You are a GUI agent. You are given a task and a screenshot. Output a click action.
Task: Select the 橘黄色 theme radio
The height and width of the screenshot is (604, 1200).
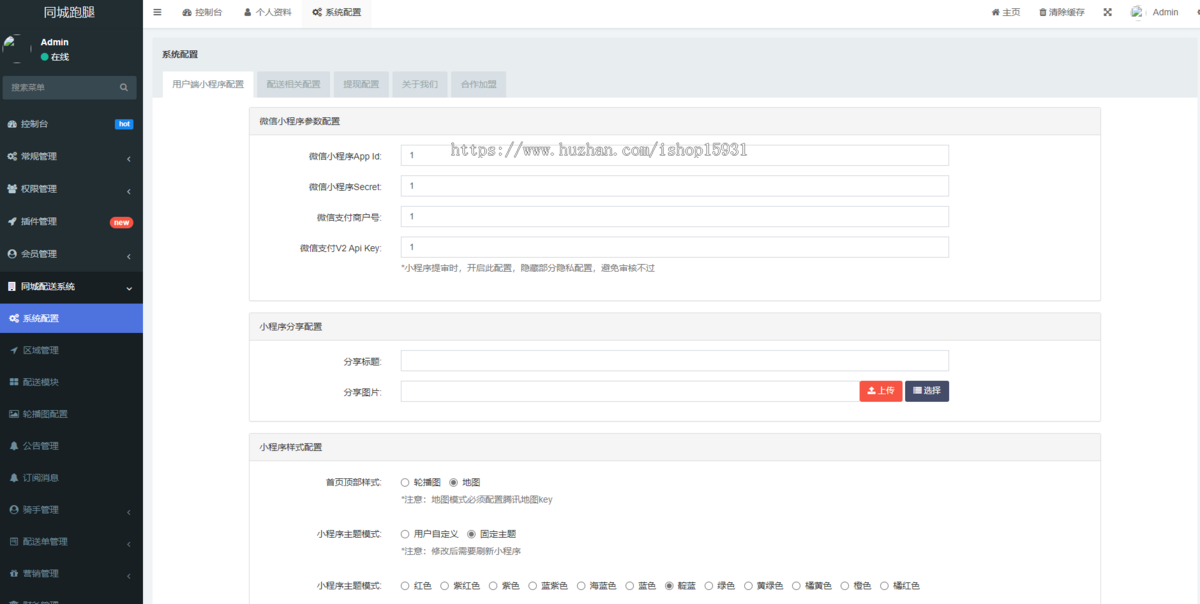(796, 586)
